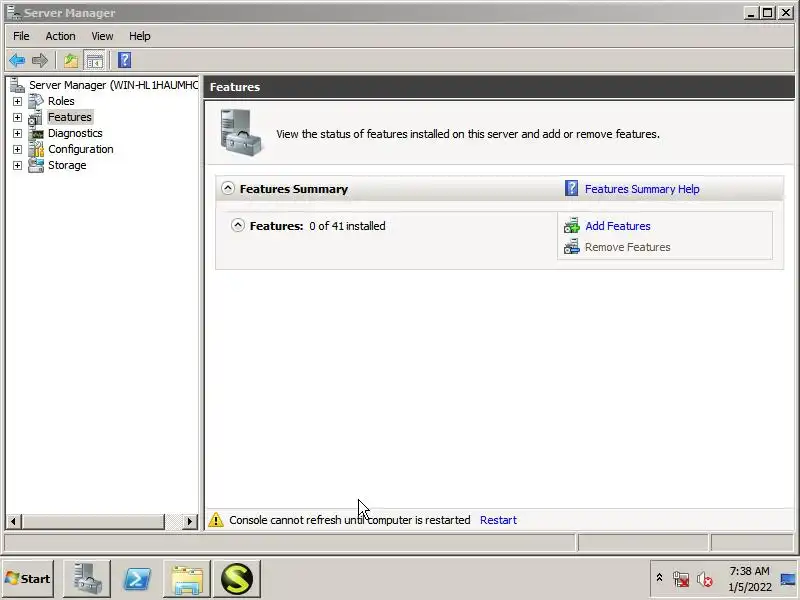Click the Up one level toolbar icon
The image size is (800, 600).
click(x=70, y=60)
